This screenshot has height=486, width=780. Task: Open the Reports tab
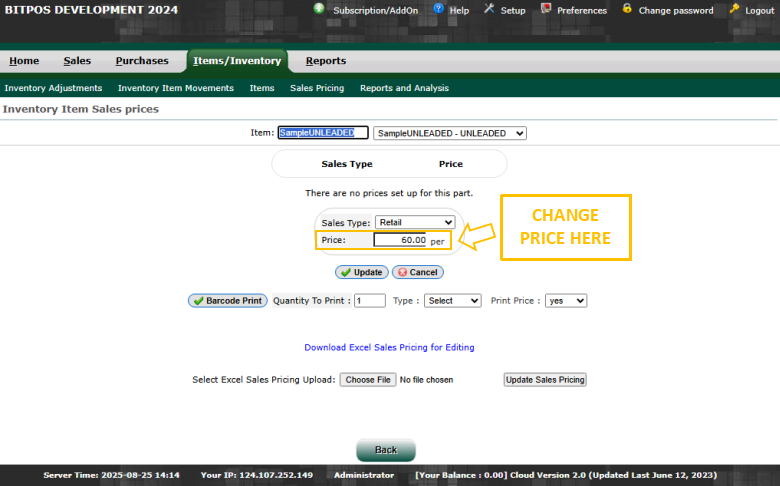coord(325,61)
